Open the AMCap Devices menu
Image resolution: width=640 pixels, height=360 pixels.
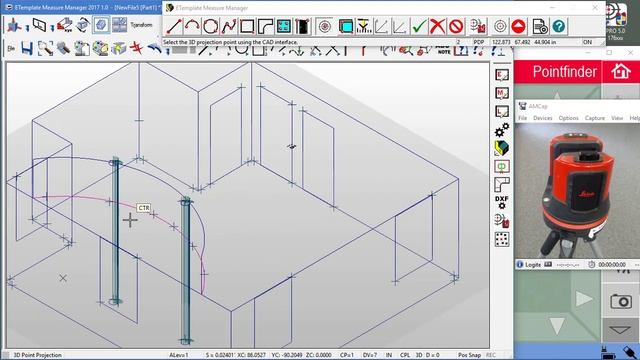click(542, 118)
